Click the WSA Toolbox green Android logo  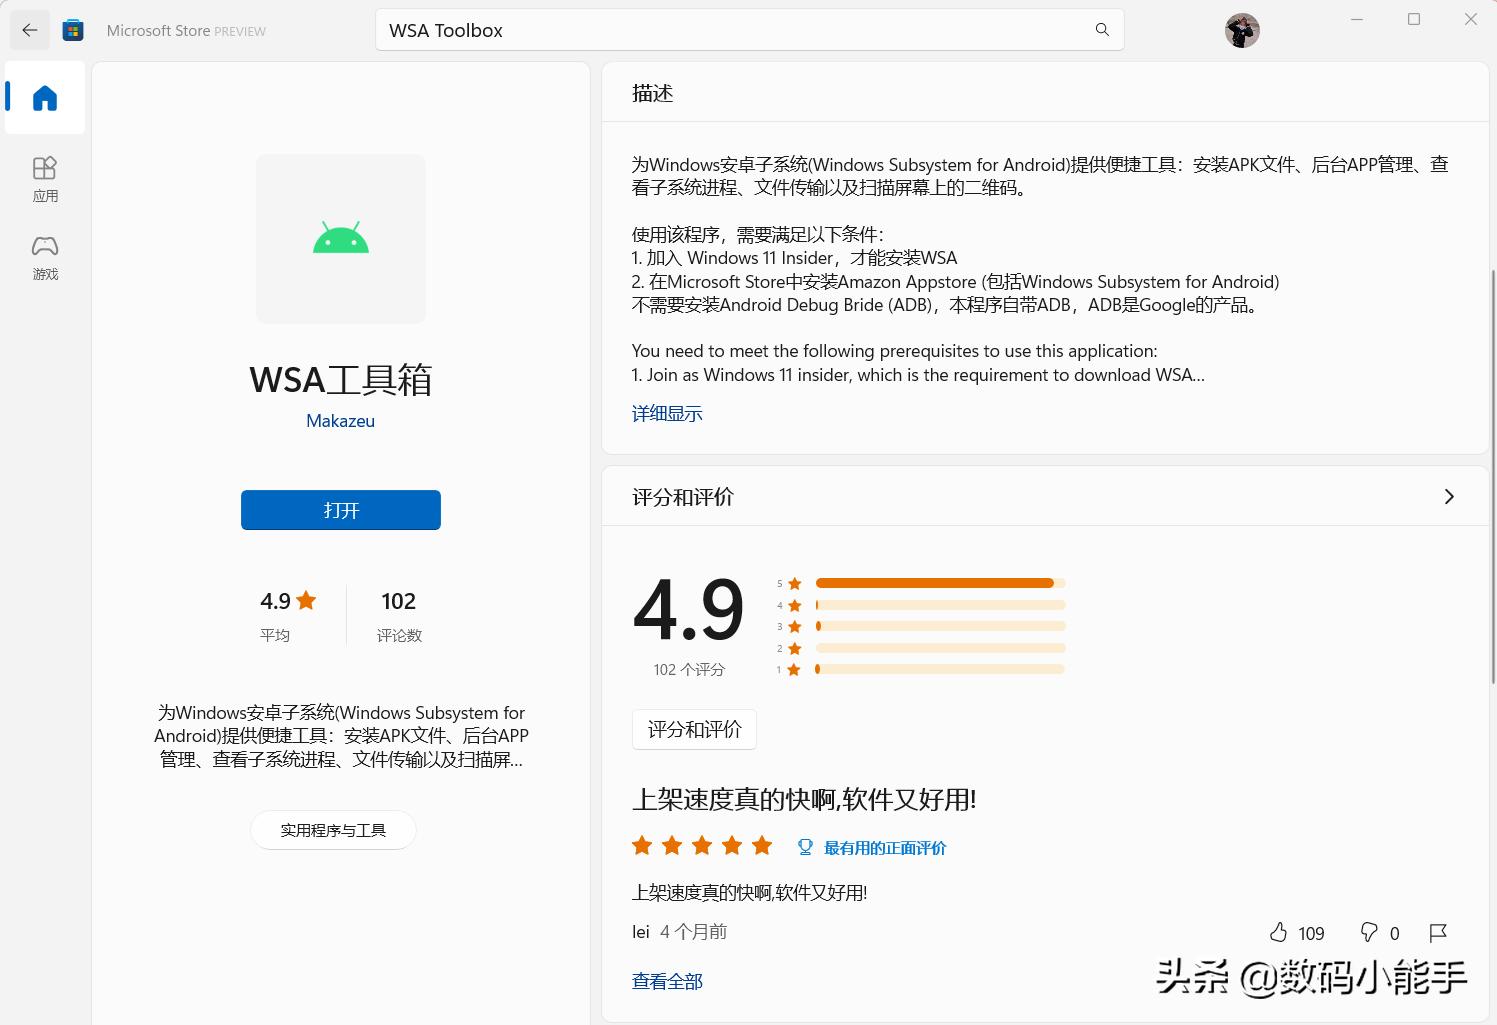(x=340, y=238)
